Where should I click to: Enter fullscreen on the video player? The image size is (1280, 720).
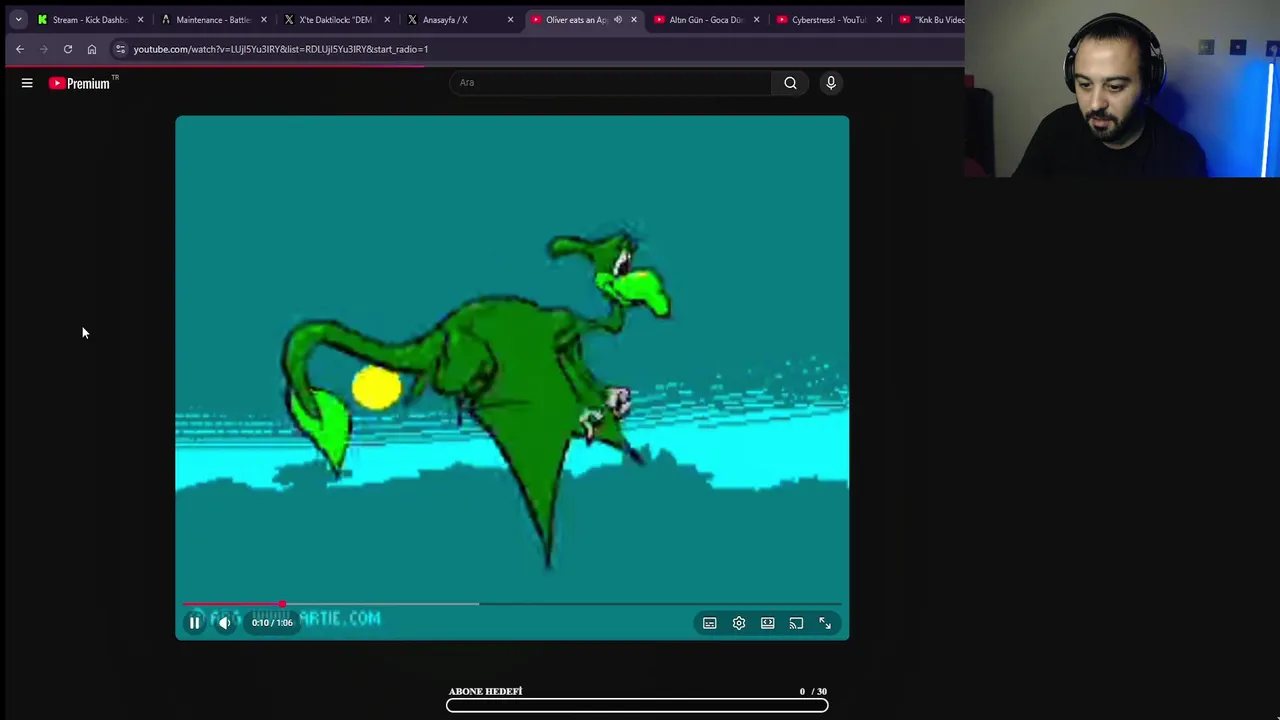pyautogui.click(x=825, y=623)
